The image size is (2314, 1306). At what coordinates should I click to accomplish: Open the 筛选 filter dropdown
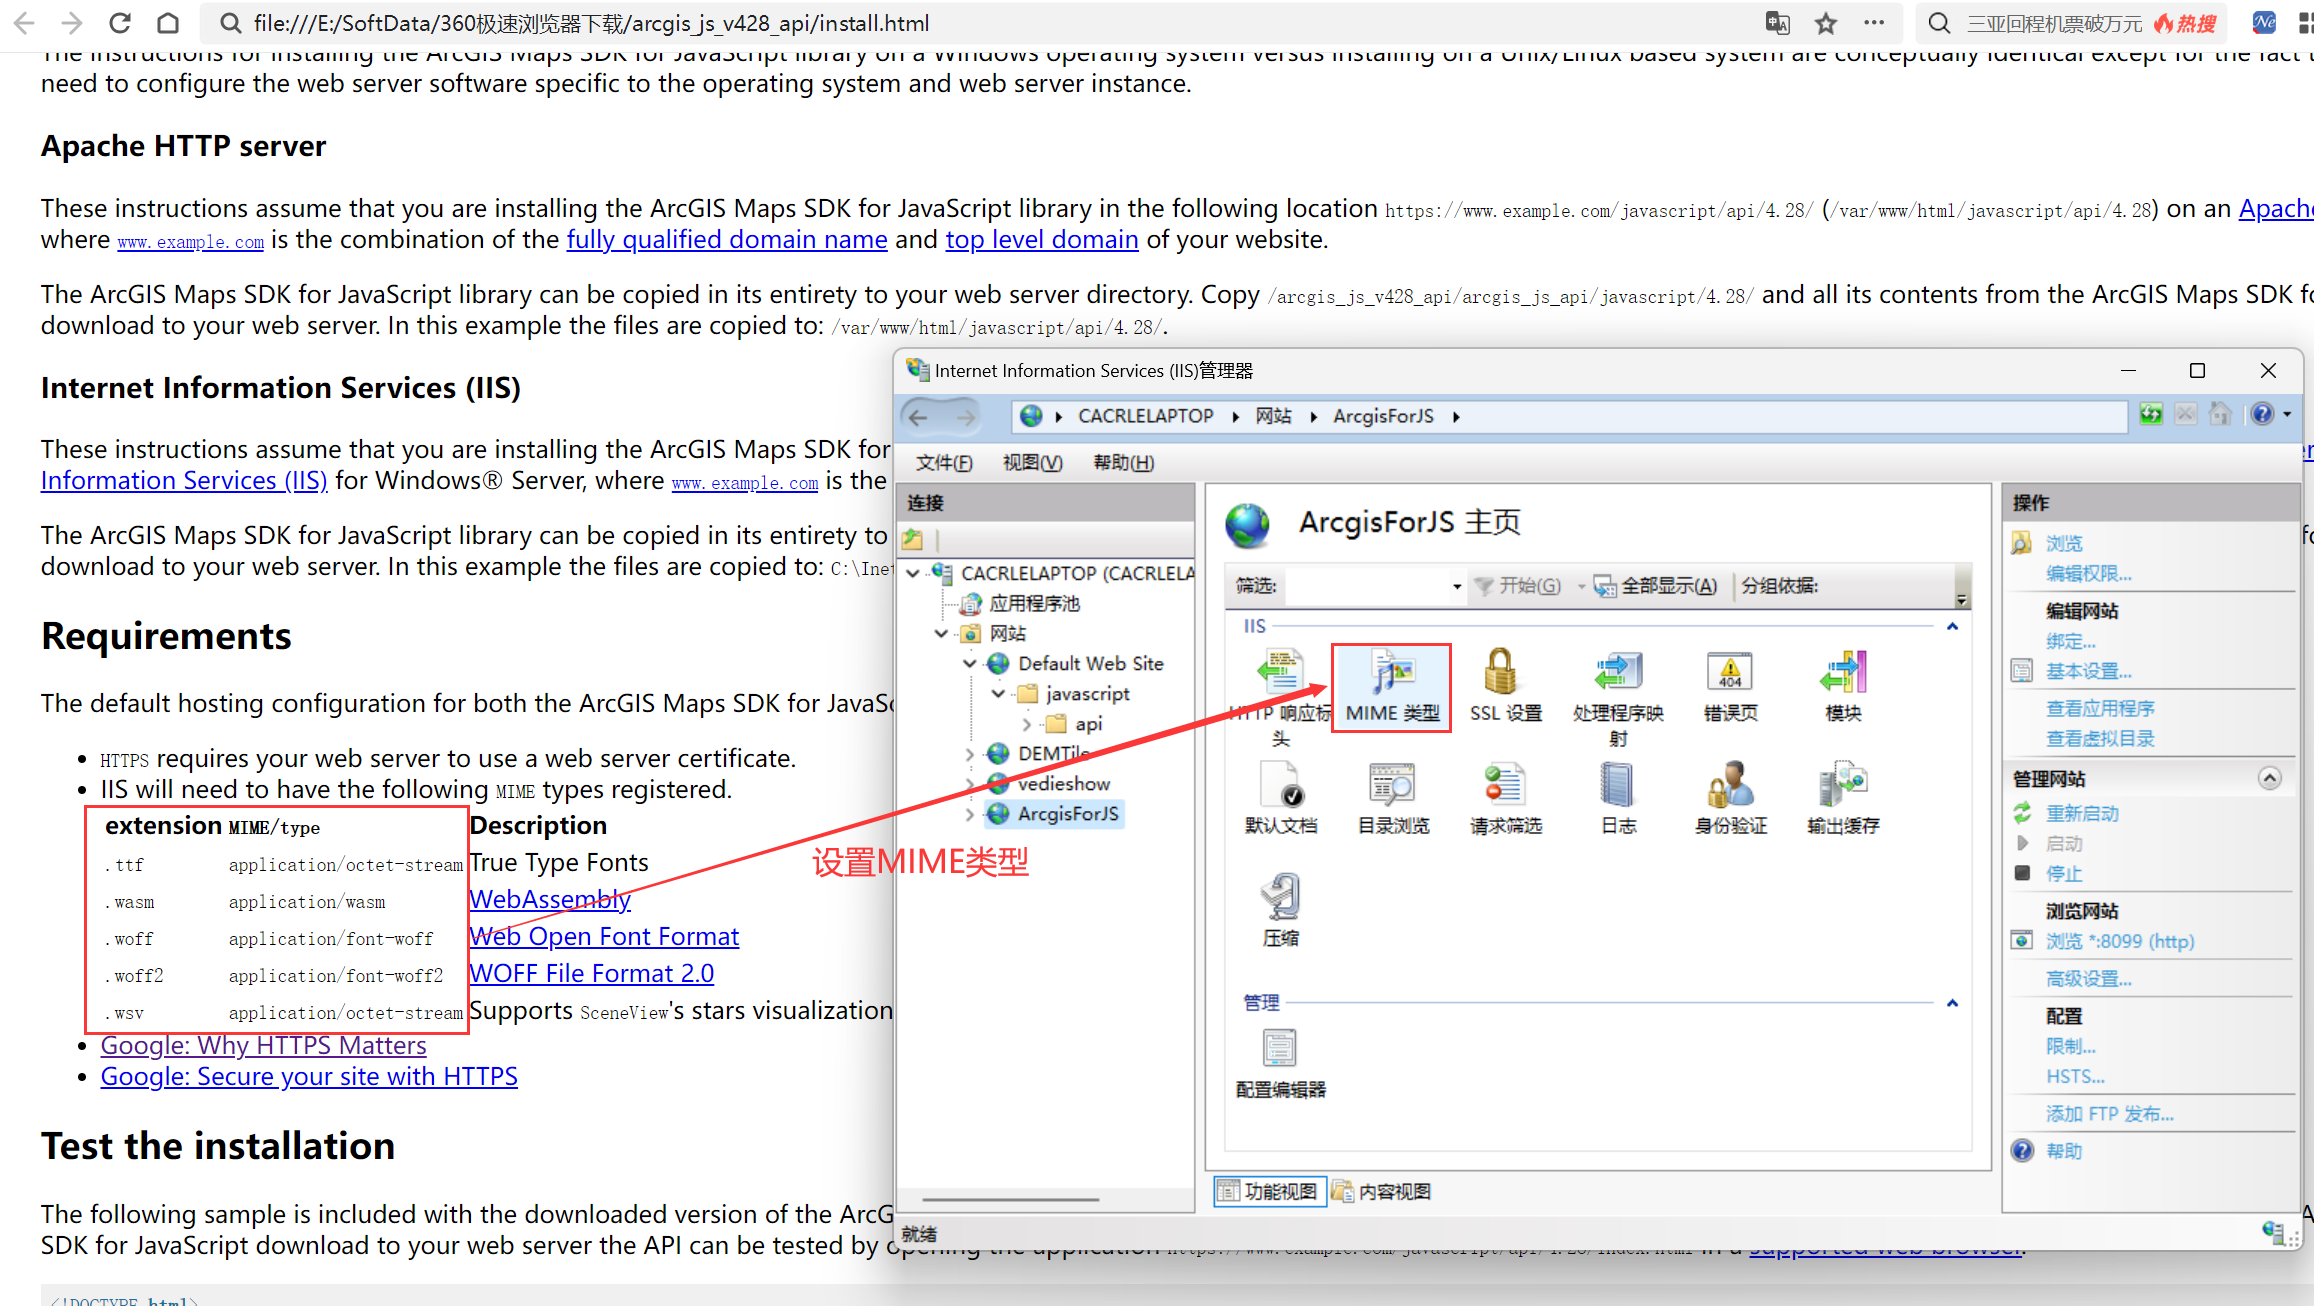point(1456,586)
